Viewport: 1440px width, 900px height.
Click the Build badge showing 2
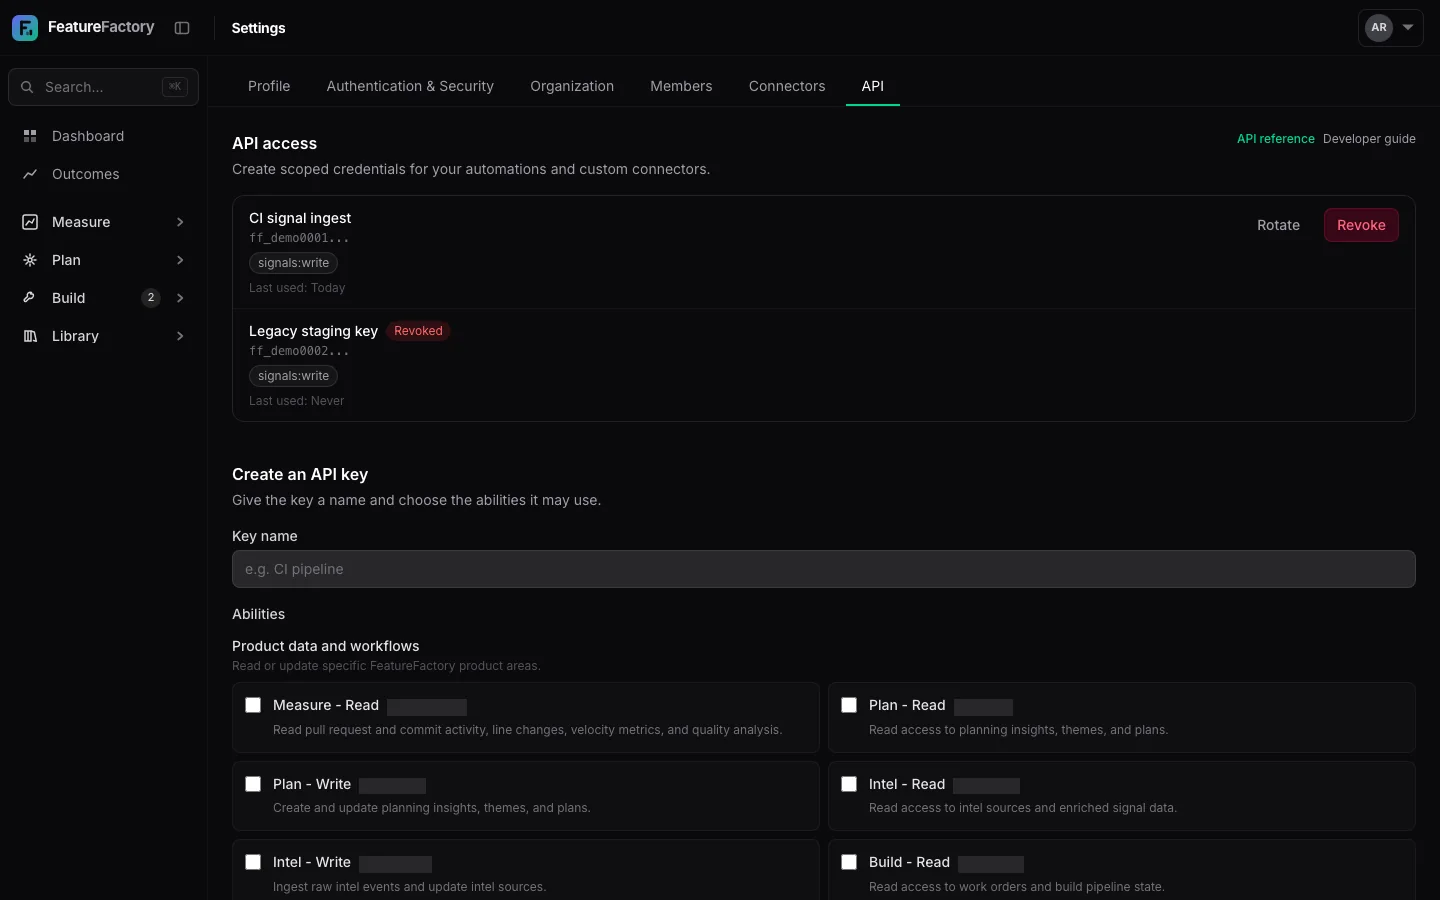coord(151,298)
